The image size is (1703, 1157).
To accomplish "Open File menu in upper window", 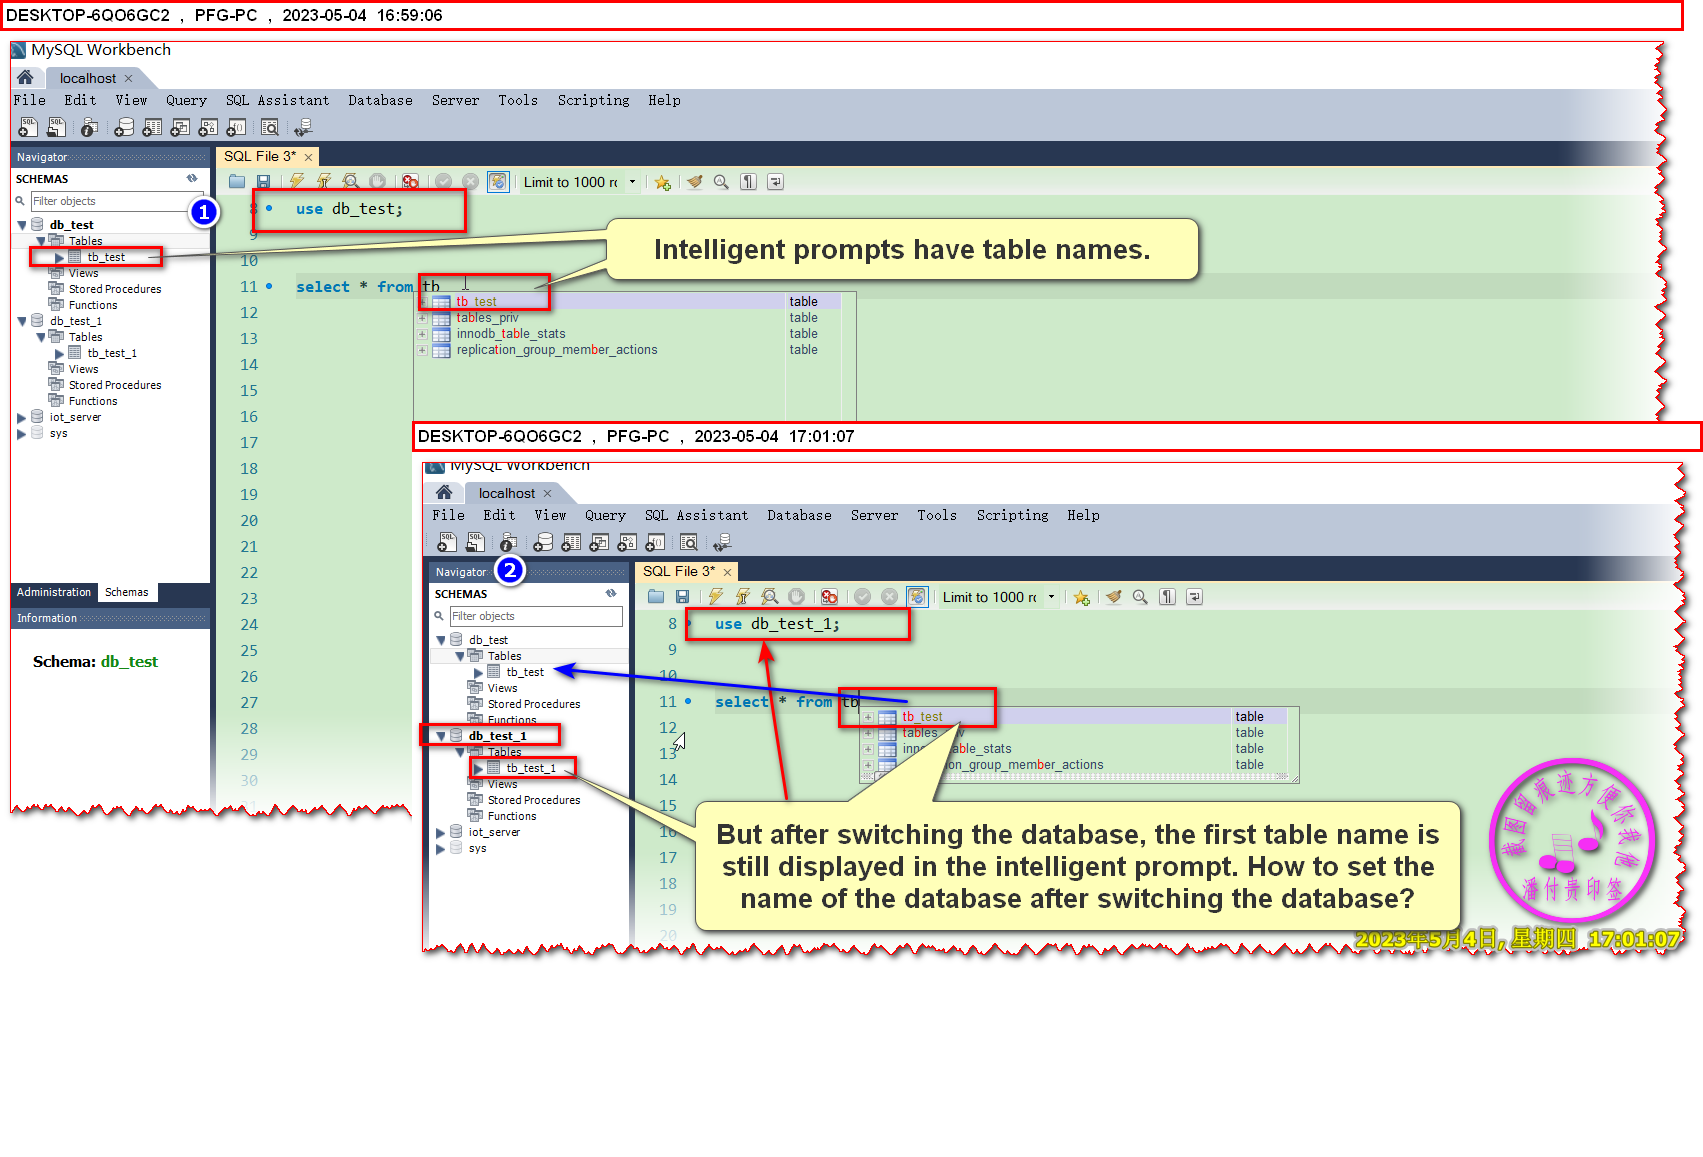I will tap(29, 100).
